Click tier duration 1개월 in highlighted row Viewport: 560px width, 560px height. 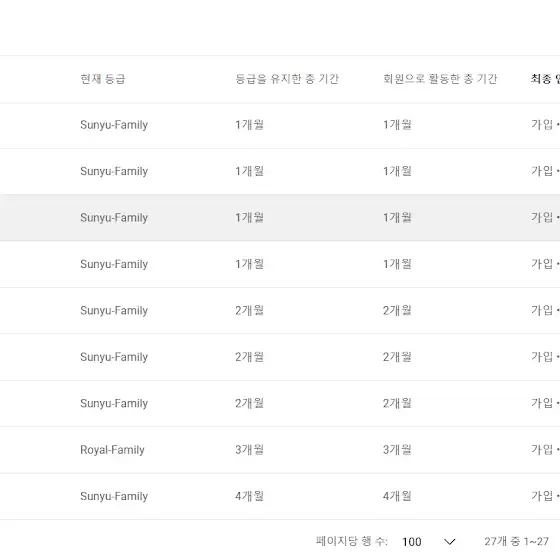click(249, 218)
